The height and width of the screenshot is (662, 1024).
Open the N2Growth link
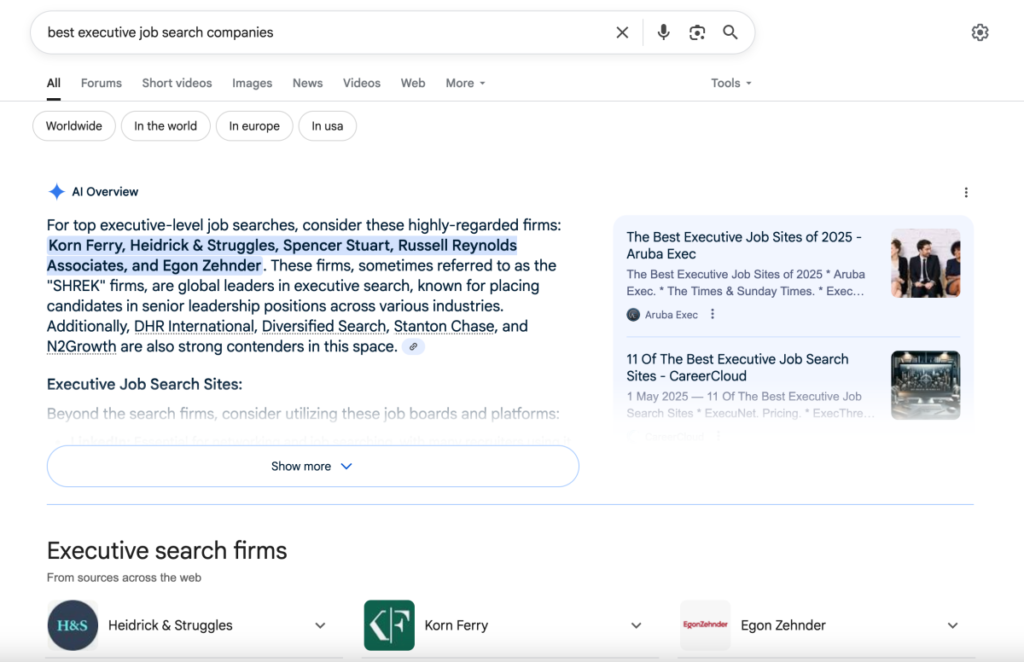coord(81,347)
